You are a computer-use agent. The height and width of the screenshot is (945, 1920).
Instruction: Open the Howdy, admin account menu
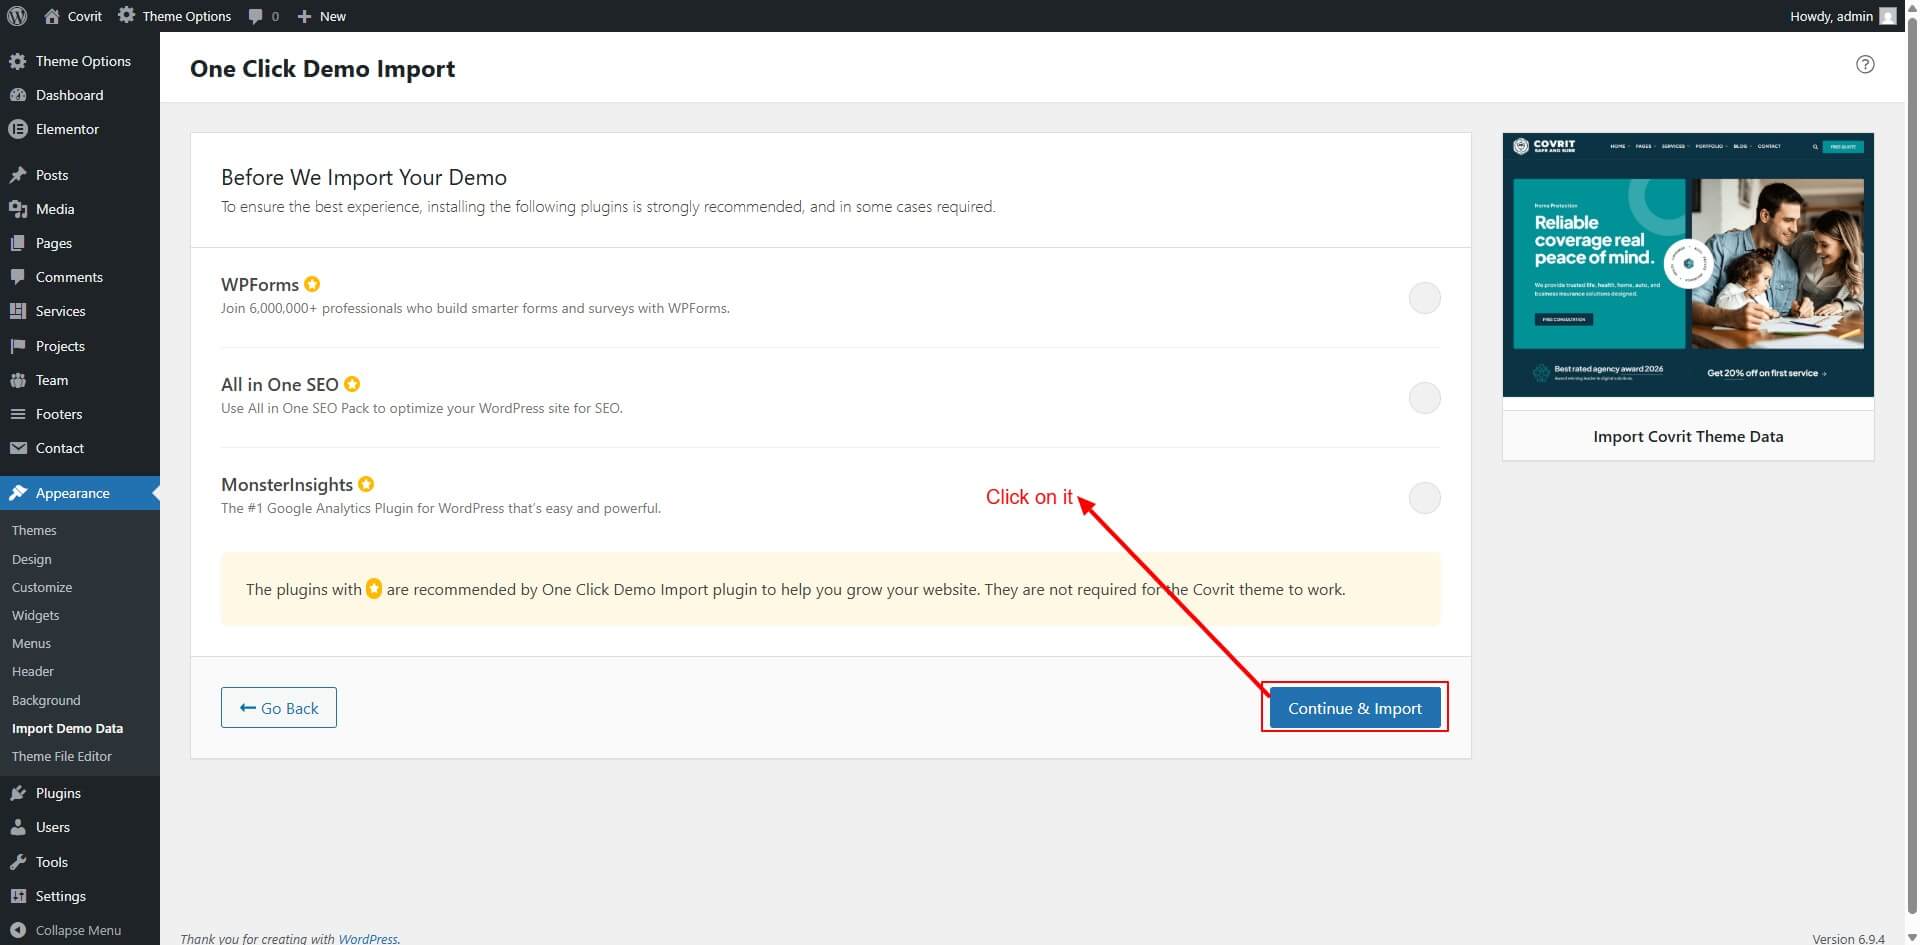[1830, 16]
